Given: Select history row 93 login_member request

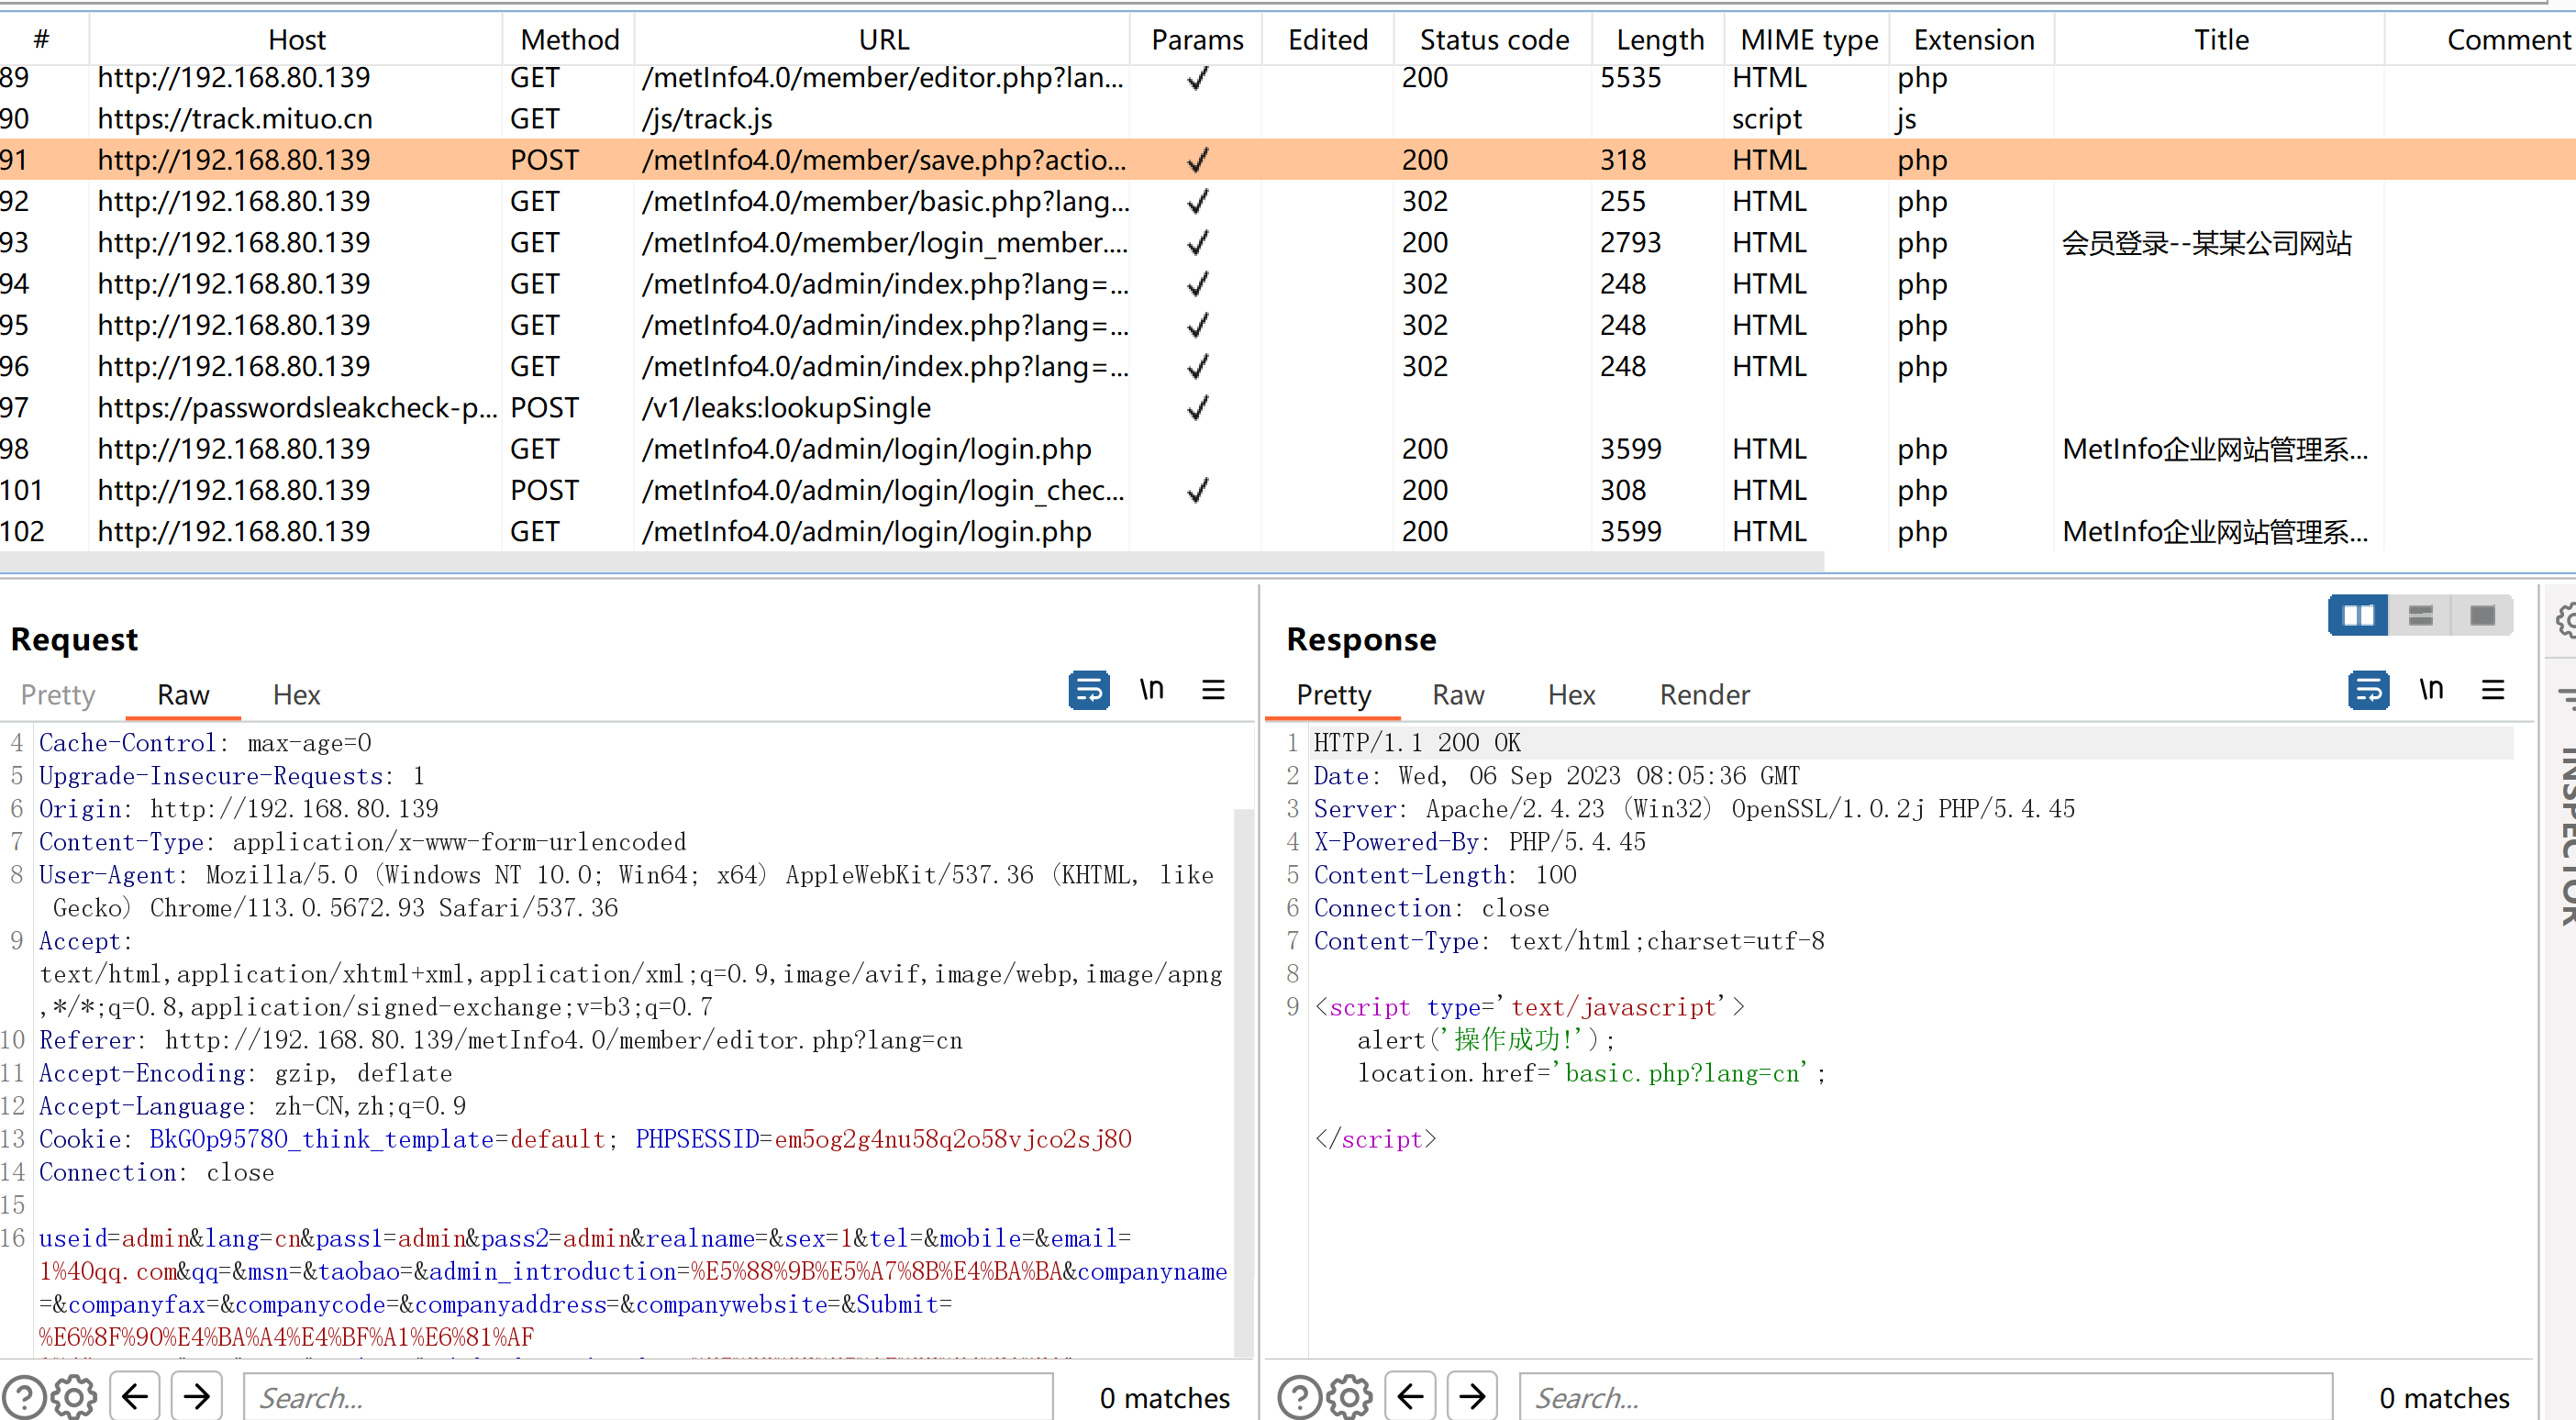Looking at the screenshot, I should [x=1288, y=243].
